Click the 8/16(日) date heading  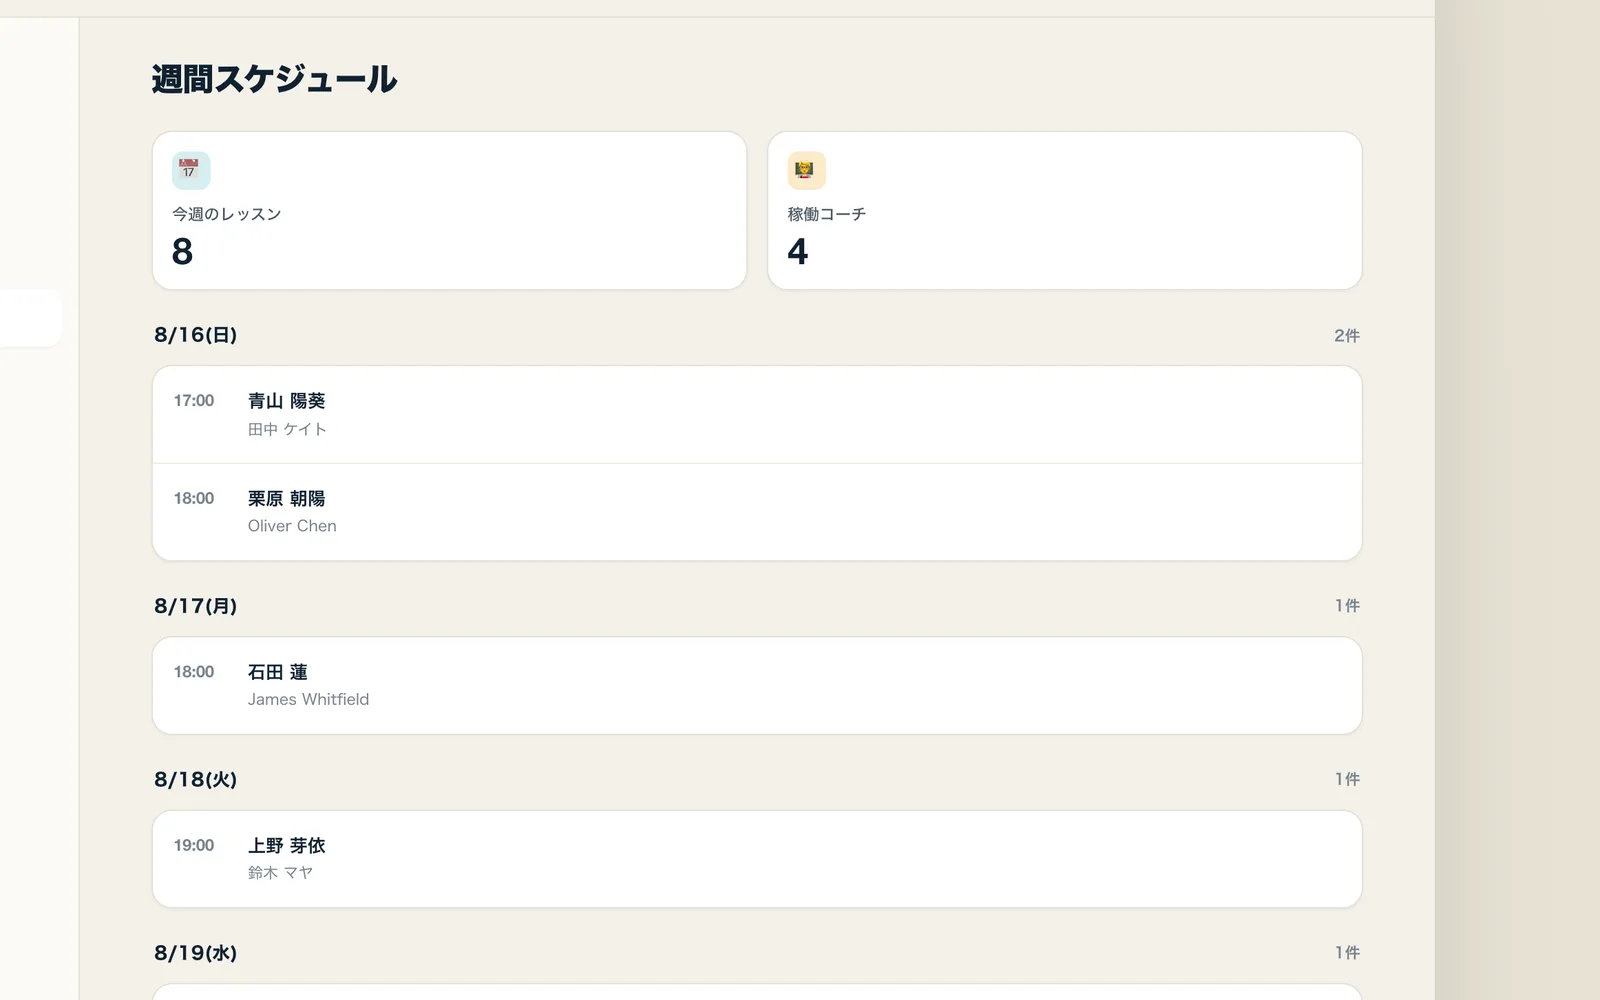tap(196, 335)
